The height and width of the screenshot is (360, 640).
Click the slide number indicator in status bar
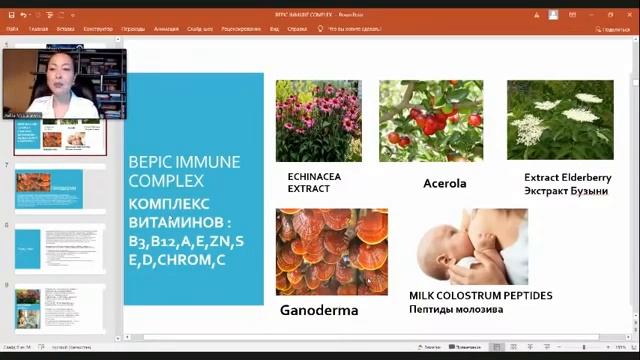point(17,347)
